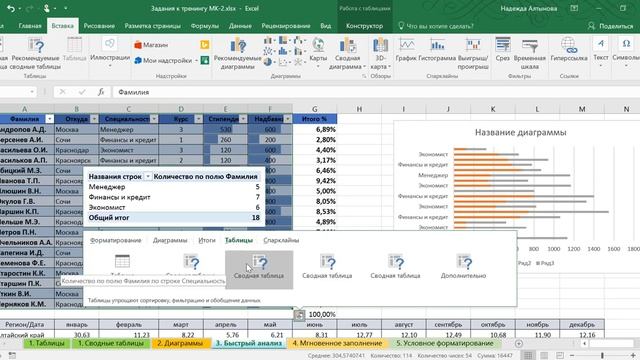Open the Откуда column filter dropdown
Image resolution: width=640 pixels, height=360 pixels.
coord(94,119)
